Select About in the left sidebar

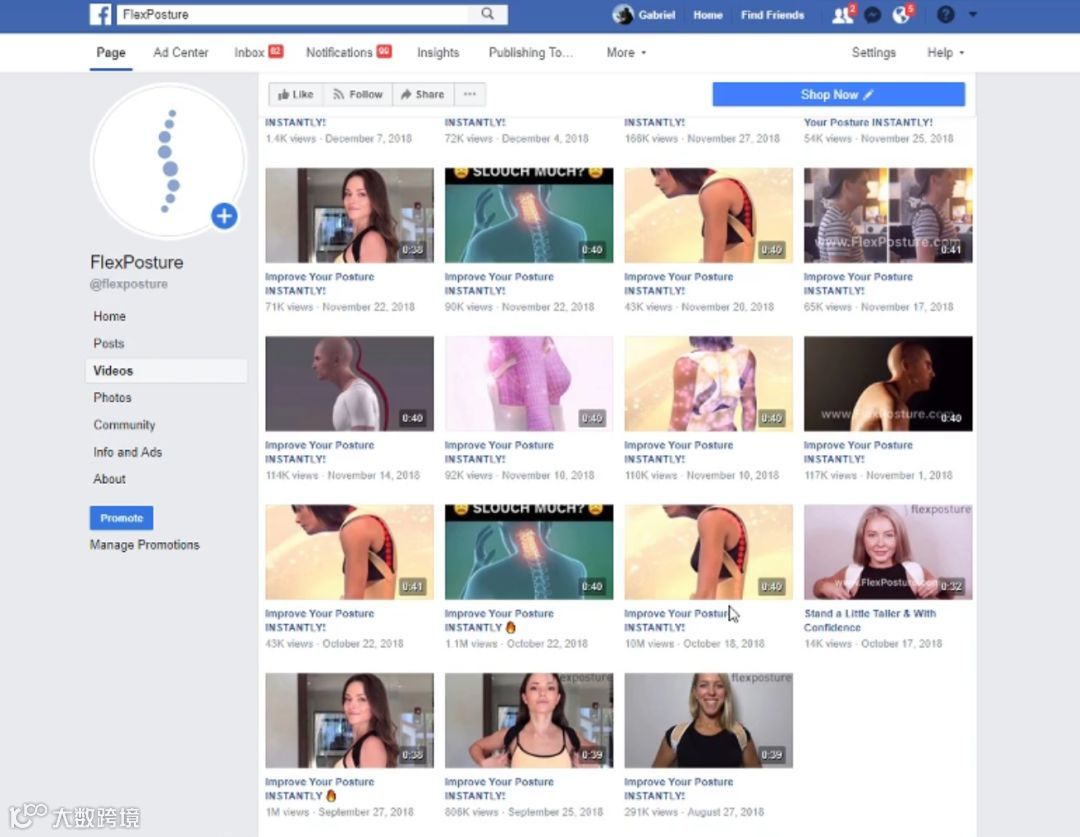tap(110, 479)
